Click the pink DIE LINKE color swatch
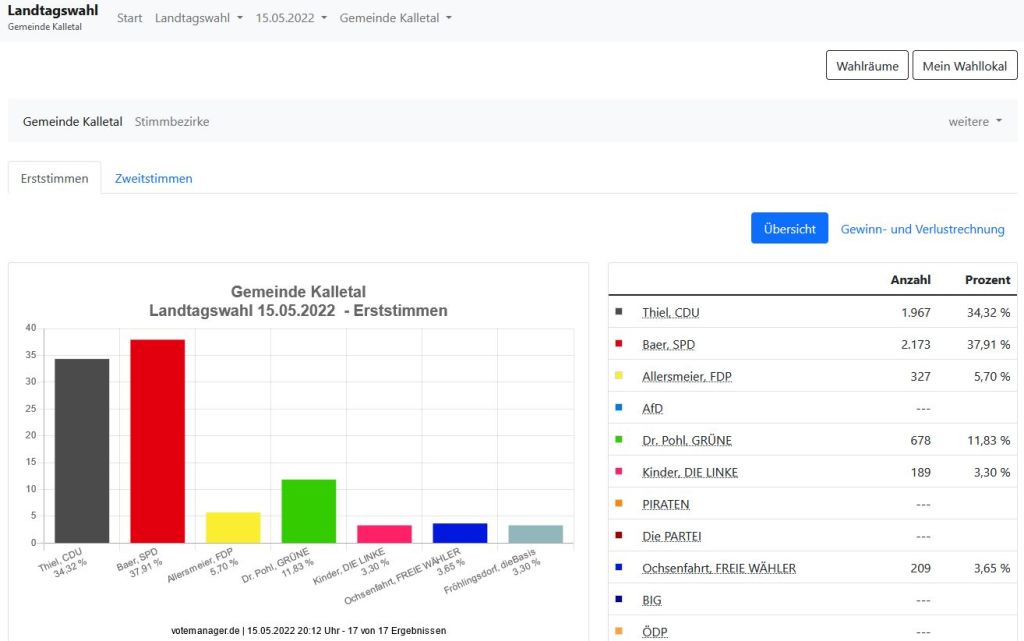The image size is (1024, 641). tap(618, 471)
